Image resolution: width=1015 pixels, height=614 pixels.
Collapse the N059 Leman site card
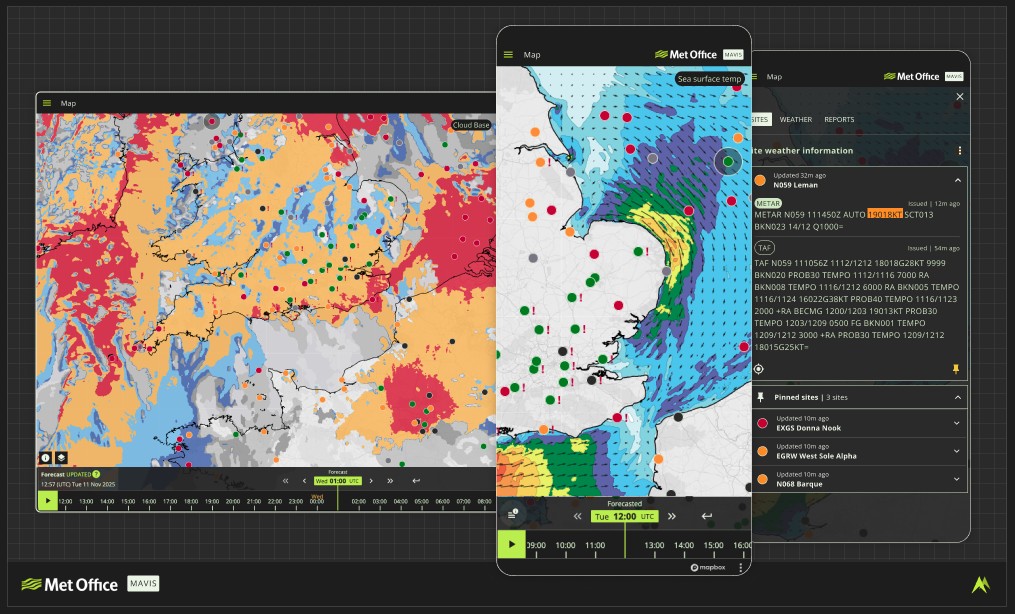(x=957, y=180)
